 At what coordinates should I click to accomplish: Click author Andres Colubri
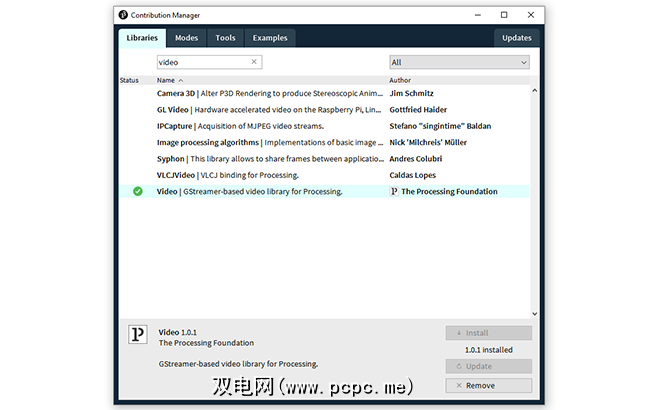[x=415, y=158]
